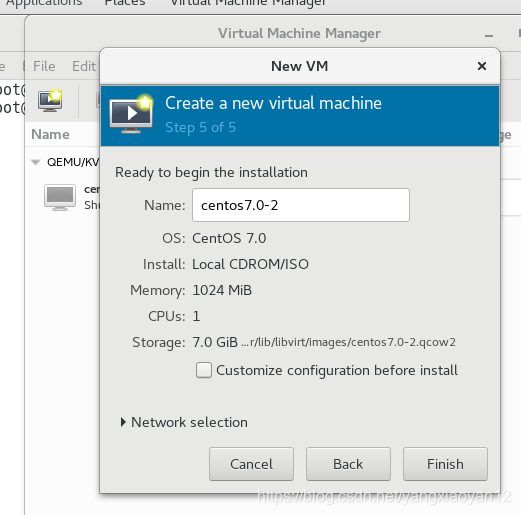This screenshot has width=521, height=515.
Task: Close the New VM dialog
Action: 482,66
